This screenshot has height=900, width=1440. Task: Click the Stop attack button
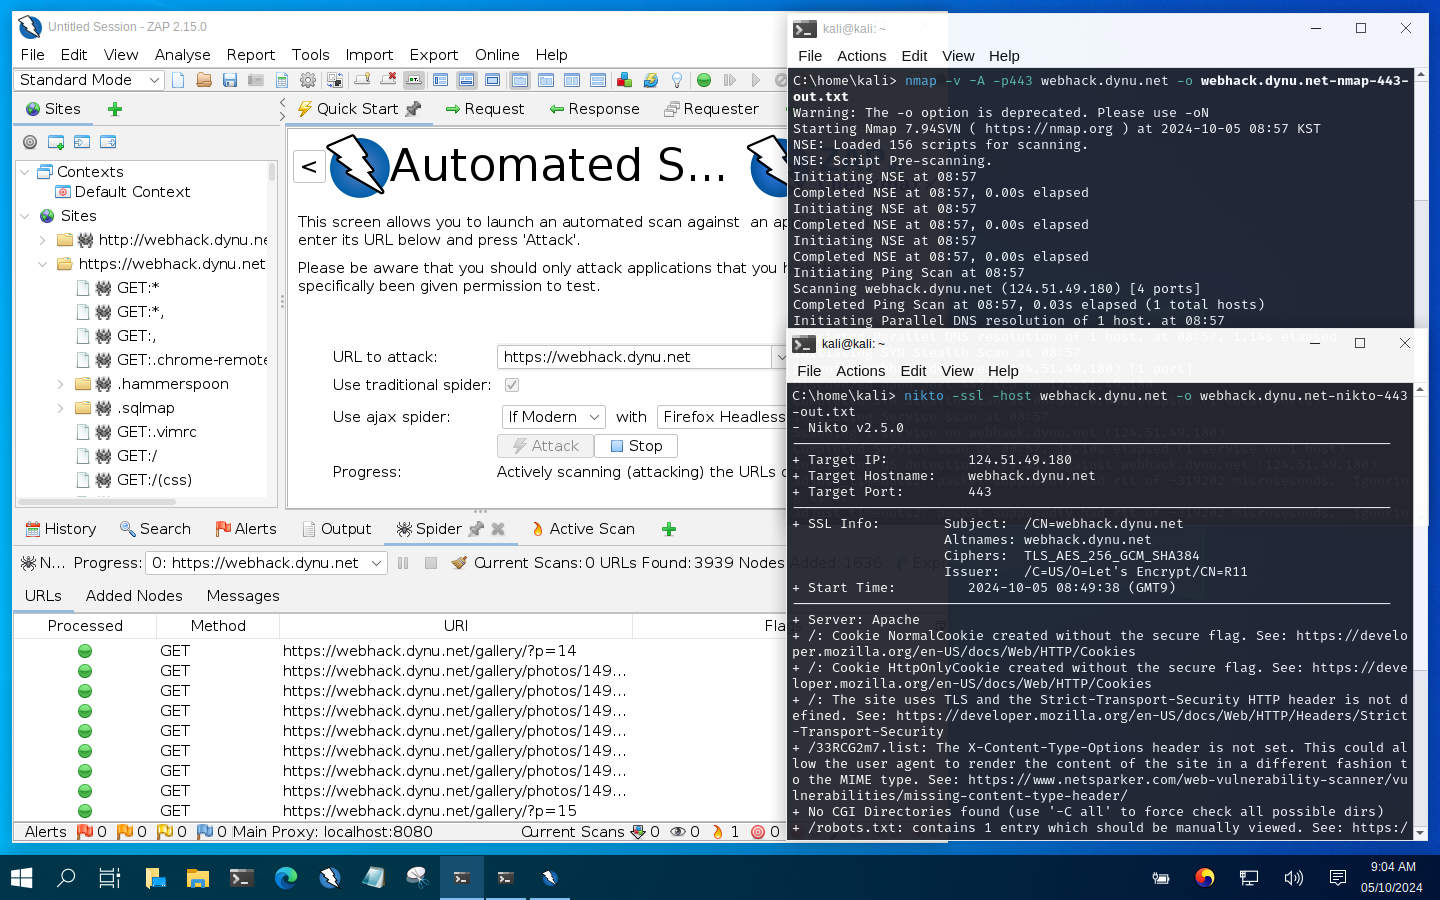636,446
